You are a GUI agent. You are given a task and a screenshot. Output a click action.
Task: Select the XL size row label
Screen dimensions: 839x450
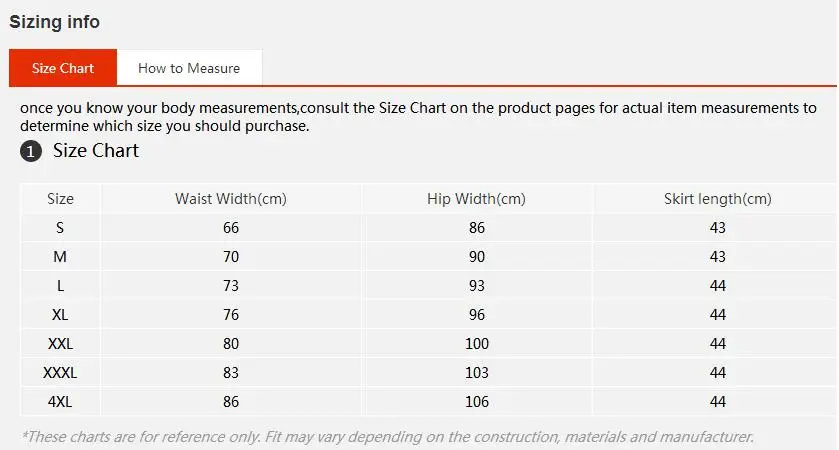pyautogui.click(x=60, y=315)
